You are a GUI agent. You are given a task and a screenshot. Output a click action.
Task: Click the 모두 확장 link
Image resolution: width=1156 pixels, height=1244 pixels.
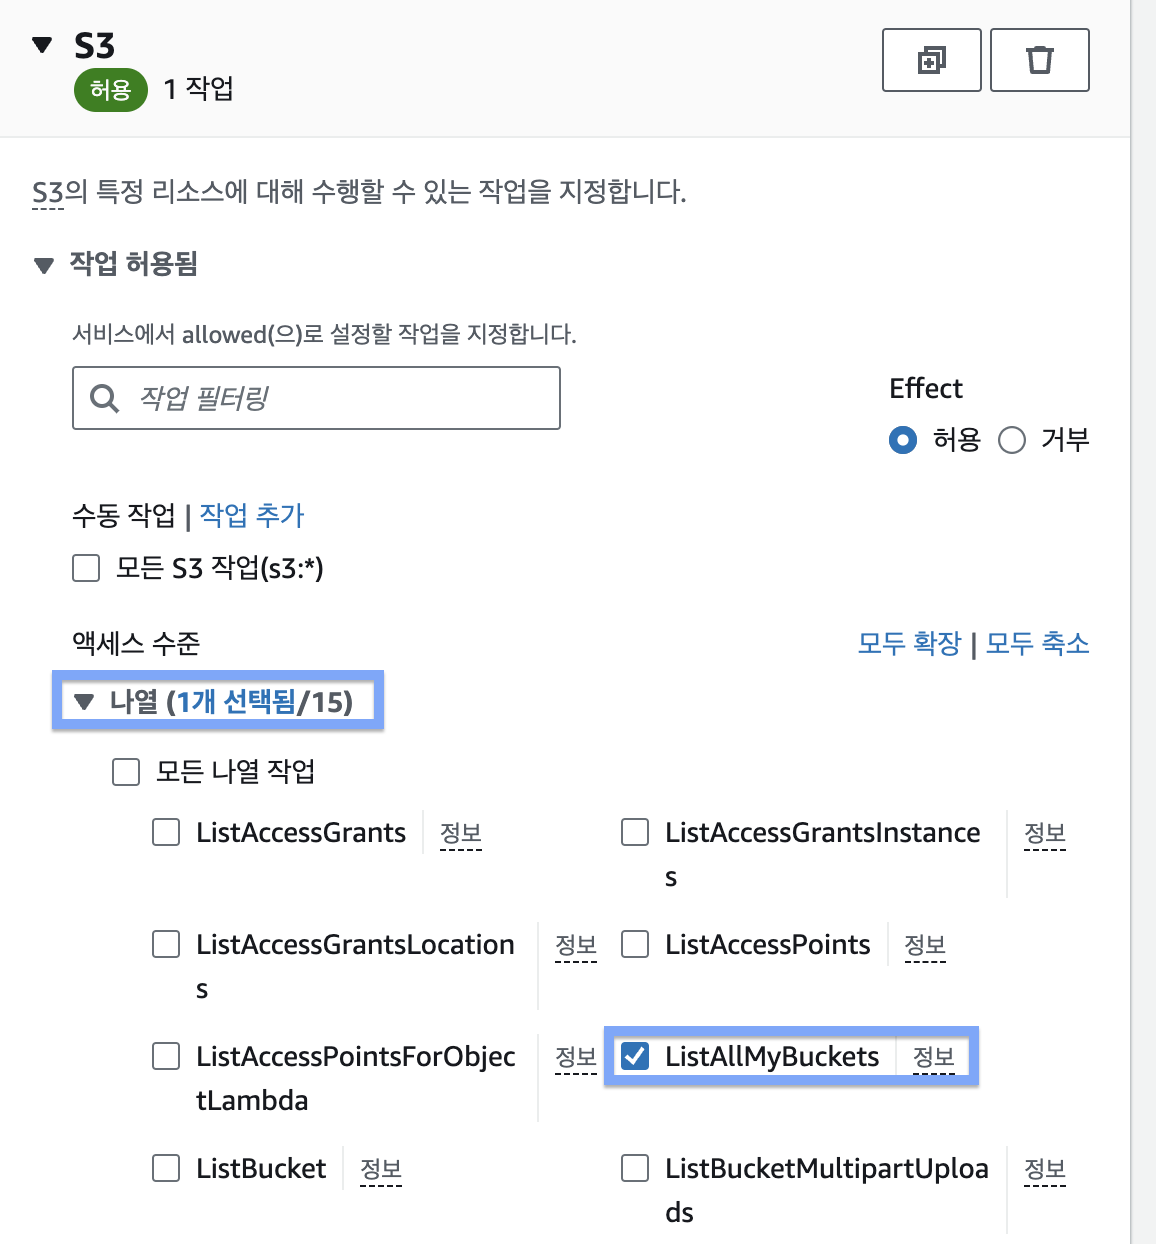908,643
